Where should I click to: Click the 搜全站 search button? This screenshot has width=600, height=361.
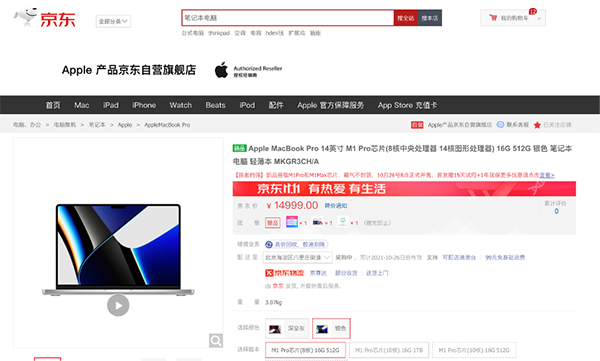(x=406, y=18)
